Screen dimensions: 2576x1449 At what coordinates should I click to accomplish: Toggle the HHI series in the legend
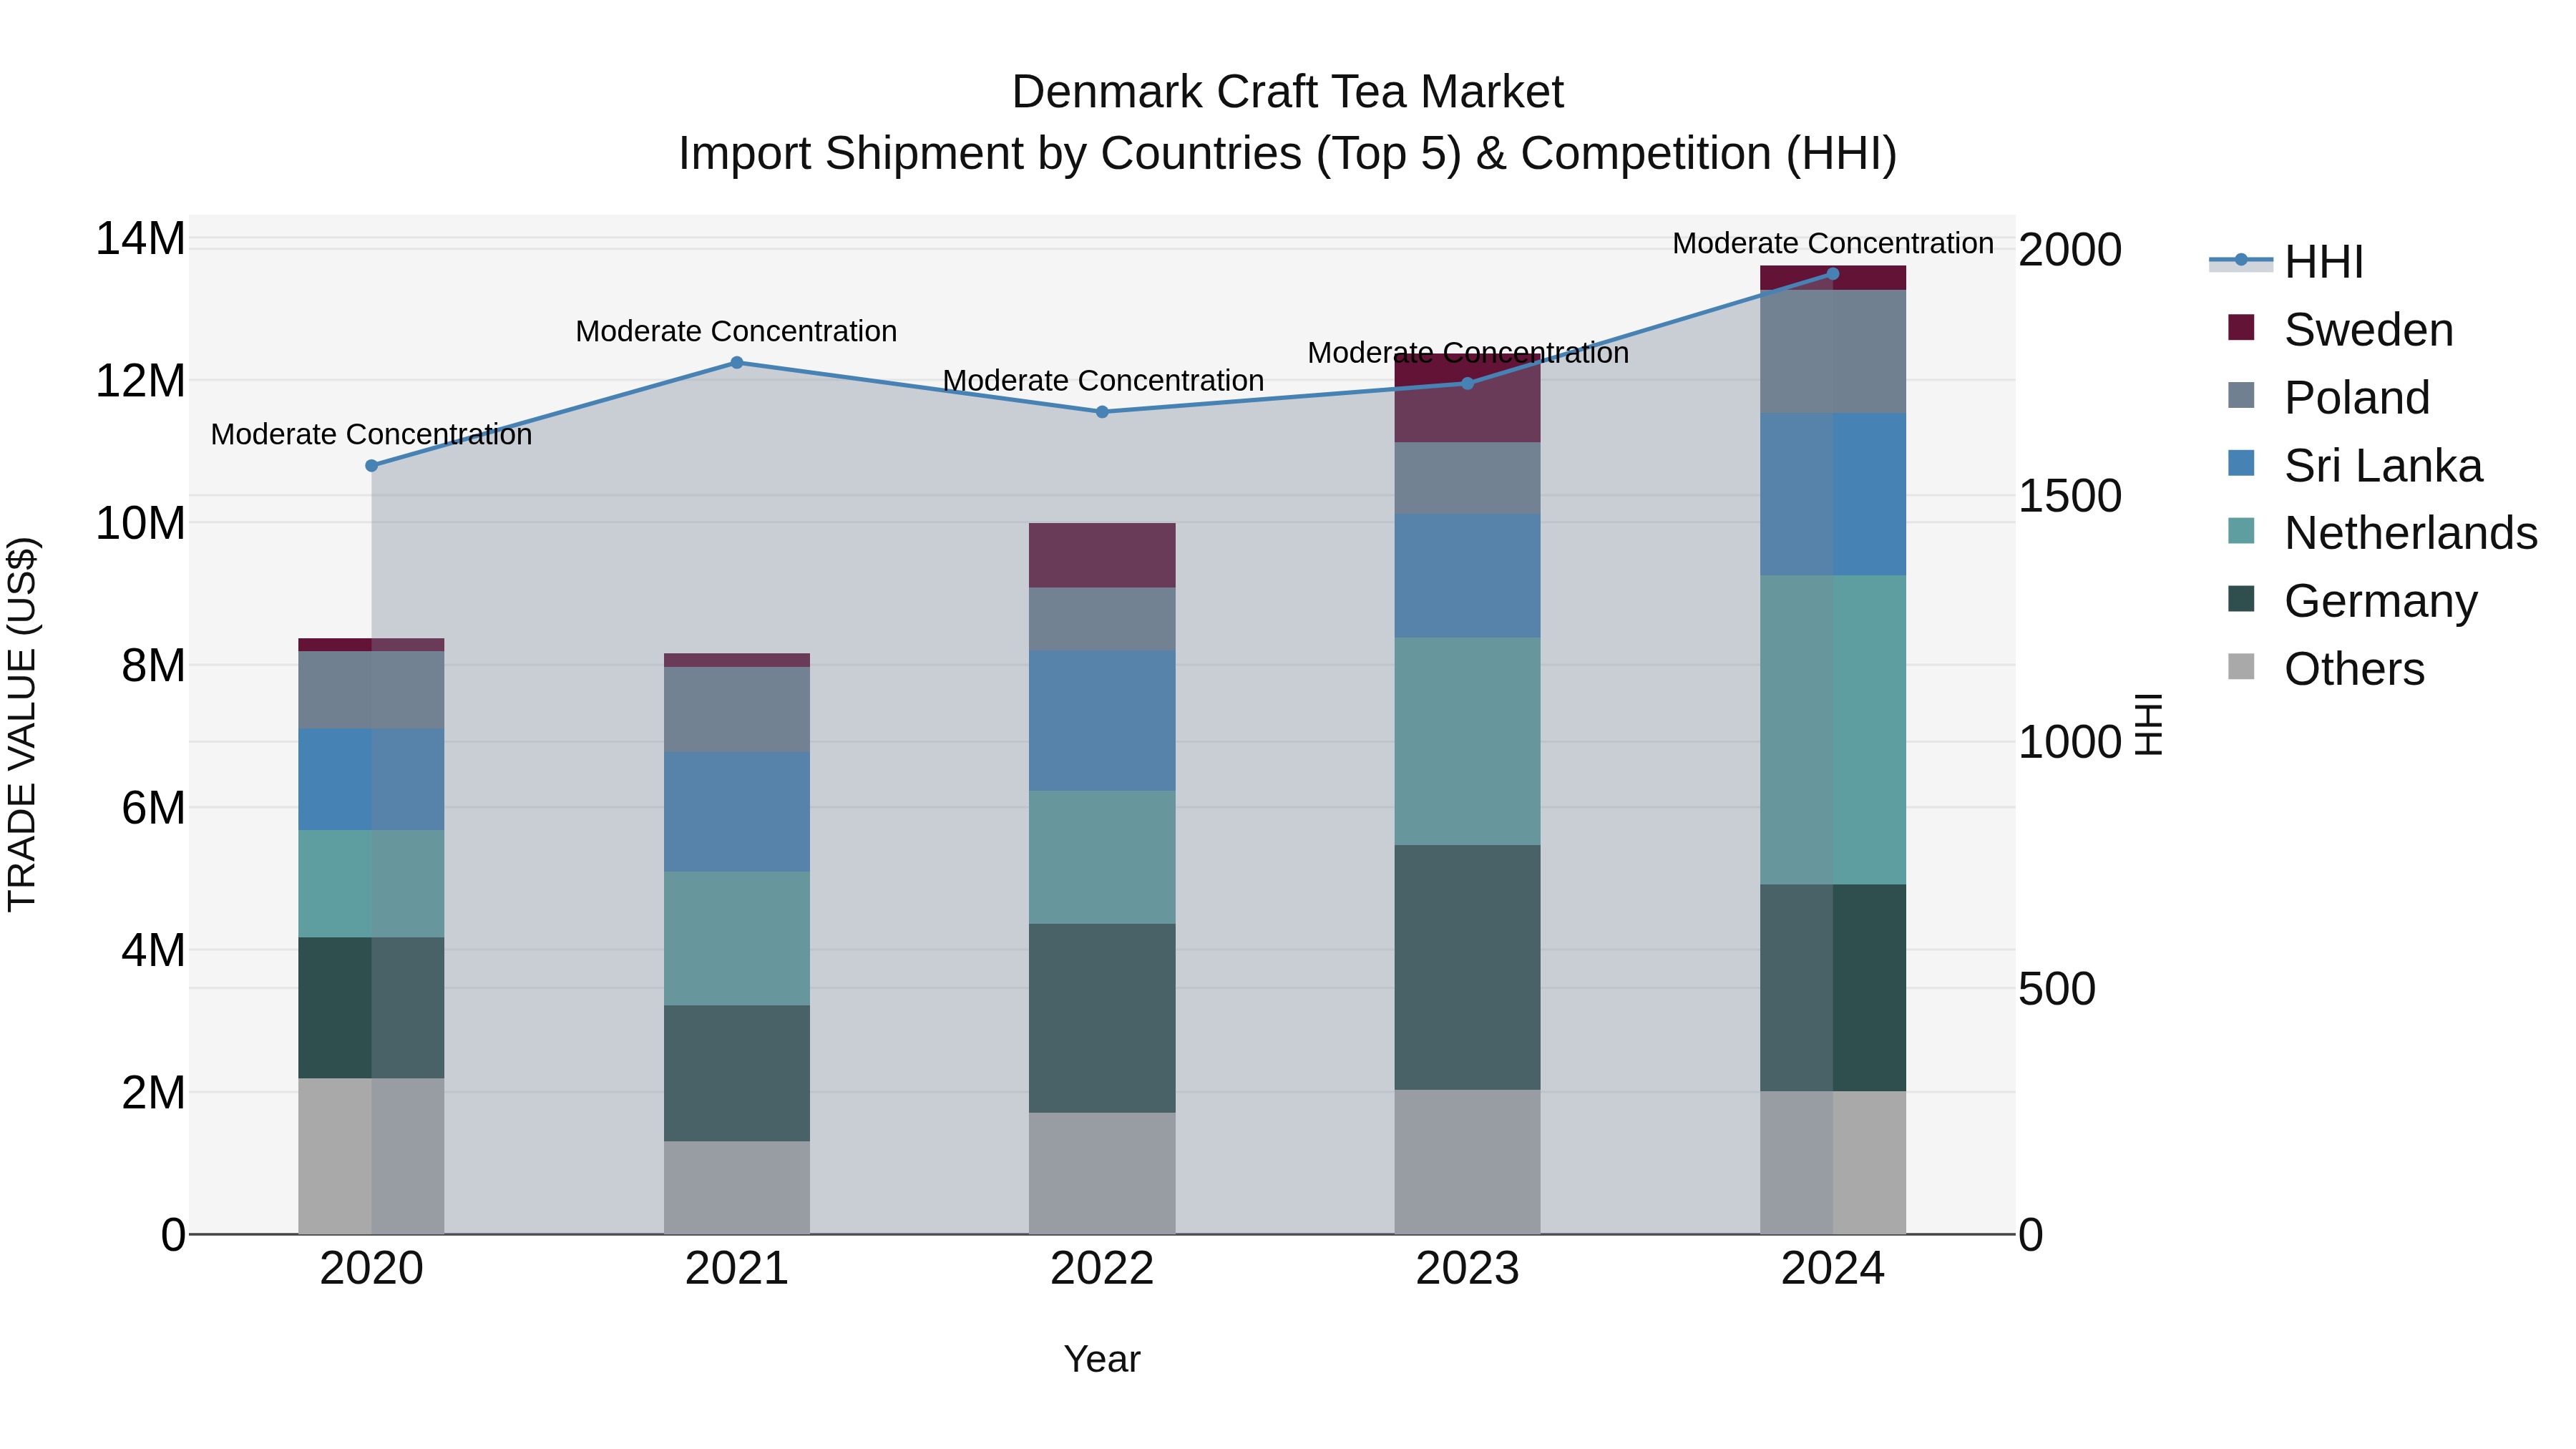tap(2286, 262)
